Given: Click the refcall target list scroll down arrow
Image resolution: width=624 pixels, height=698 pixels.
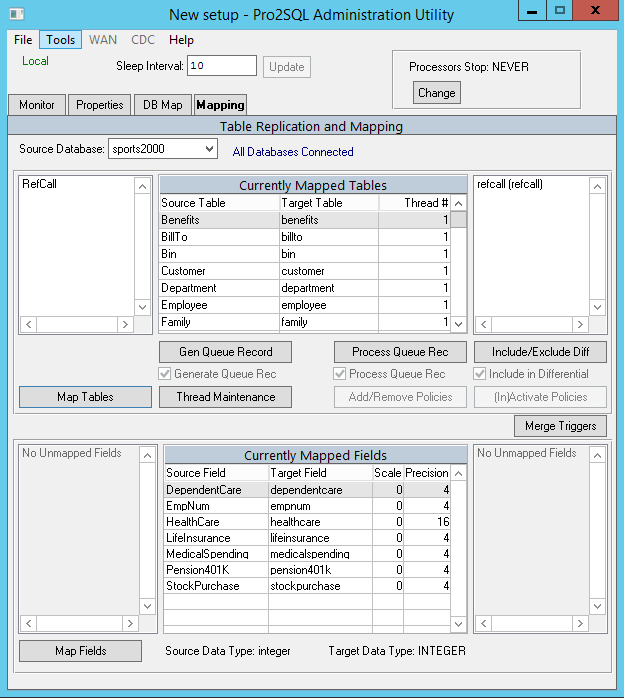Looking at the screenshot, I should 597,307.
